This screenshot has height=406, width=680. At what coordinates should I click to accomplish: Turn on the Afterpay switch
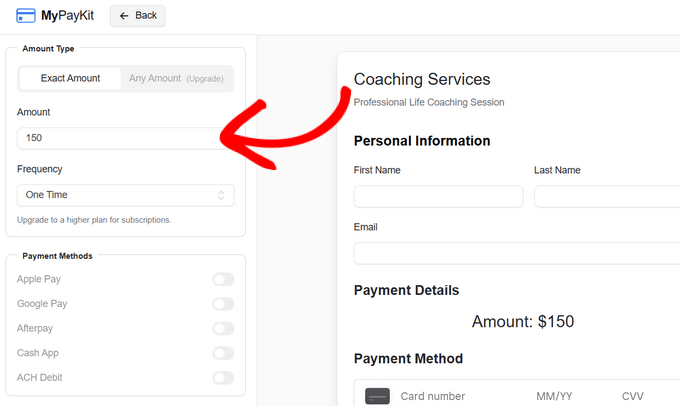[223, 328]
